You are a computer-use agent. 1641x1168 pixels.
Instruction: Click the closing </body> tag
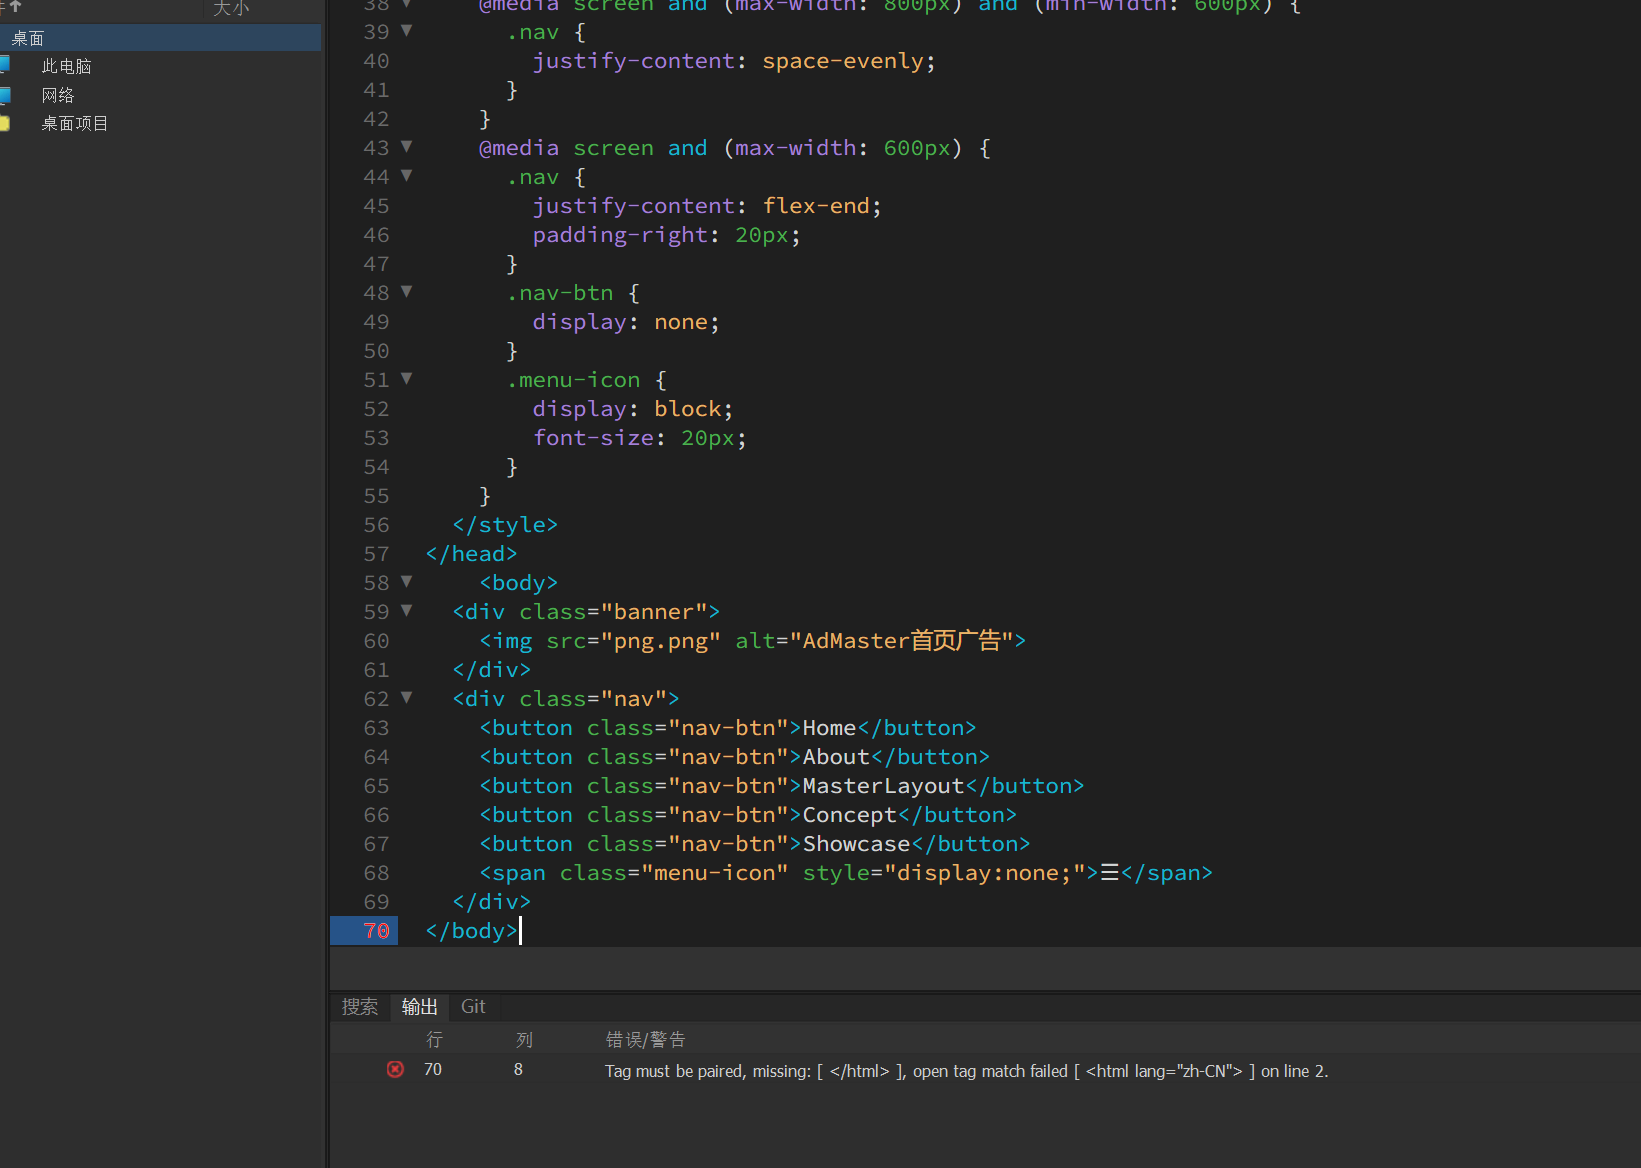(472, 931)
